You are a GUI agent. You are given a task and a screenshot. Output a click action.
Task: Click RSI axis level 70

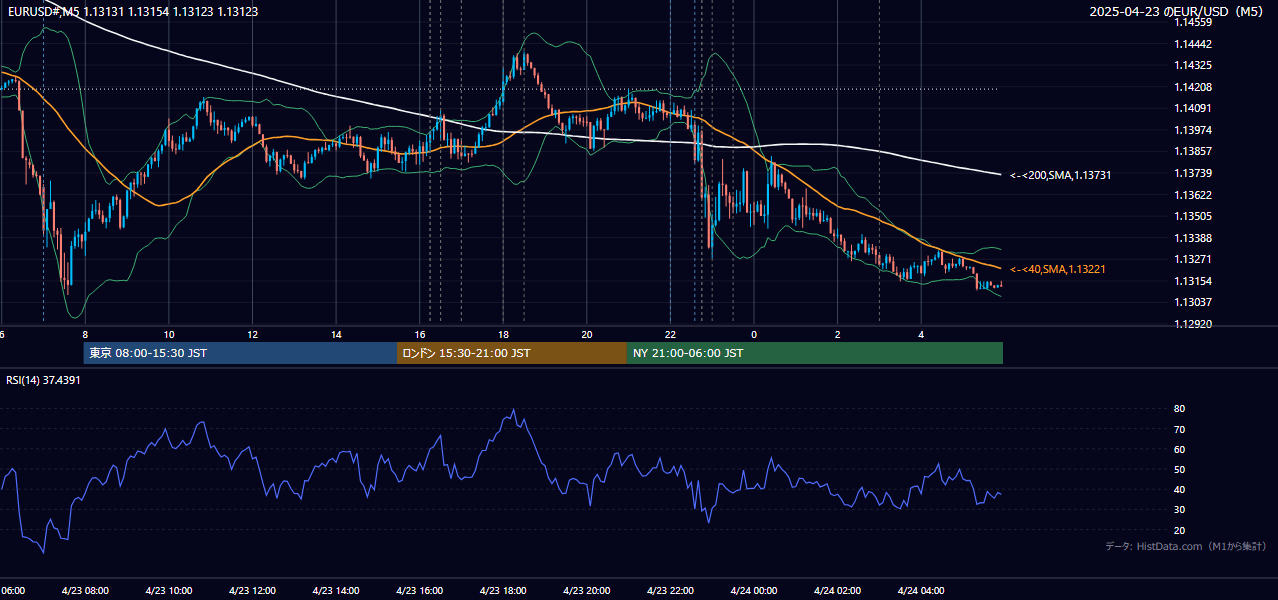pos(1180,429)
